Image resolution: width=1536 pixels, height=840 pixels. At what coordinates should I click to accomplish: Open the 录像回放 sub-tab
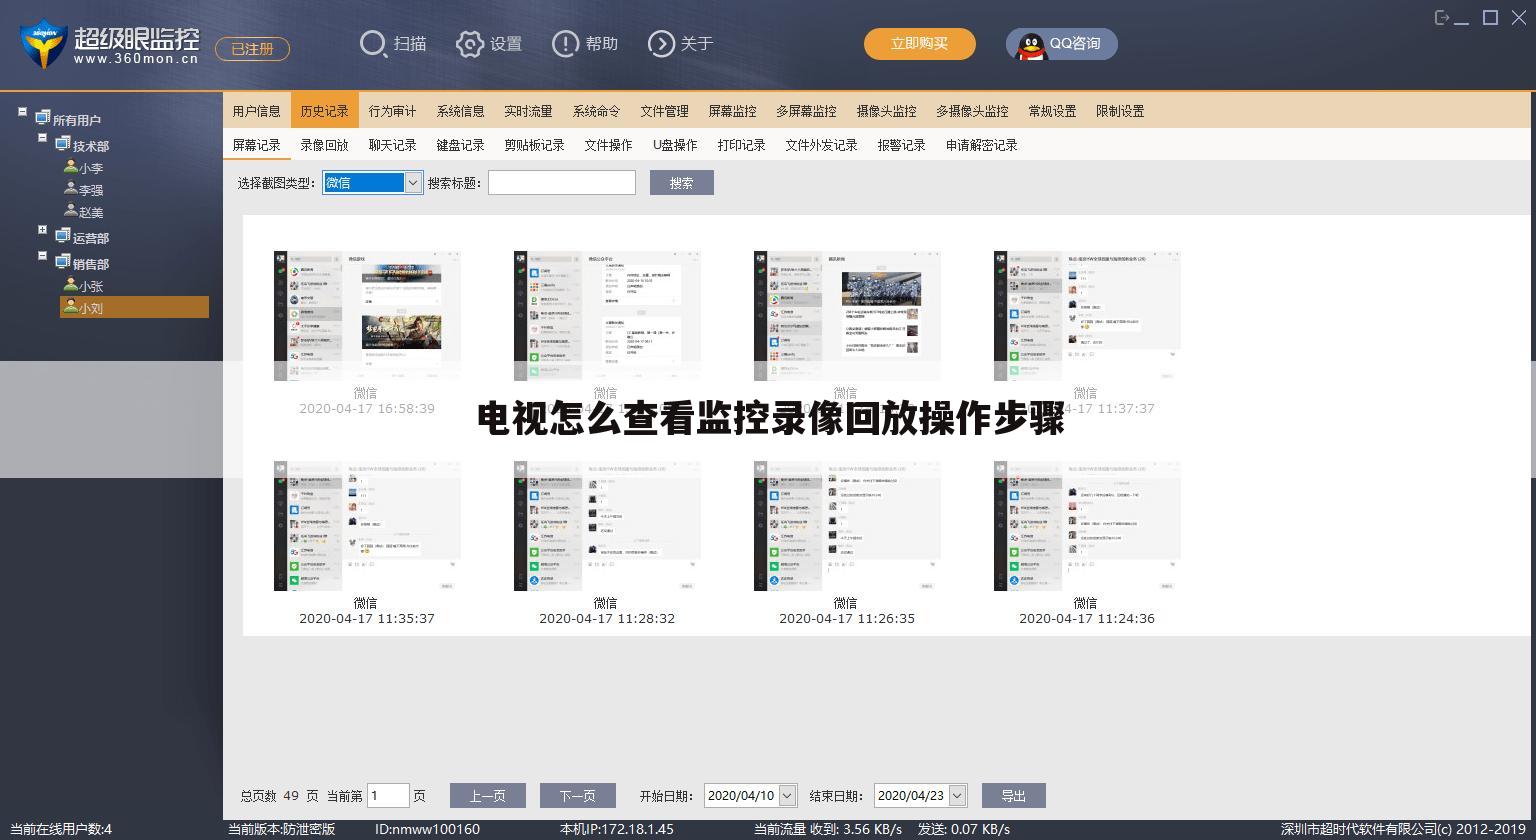[325, 145]
